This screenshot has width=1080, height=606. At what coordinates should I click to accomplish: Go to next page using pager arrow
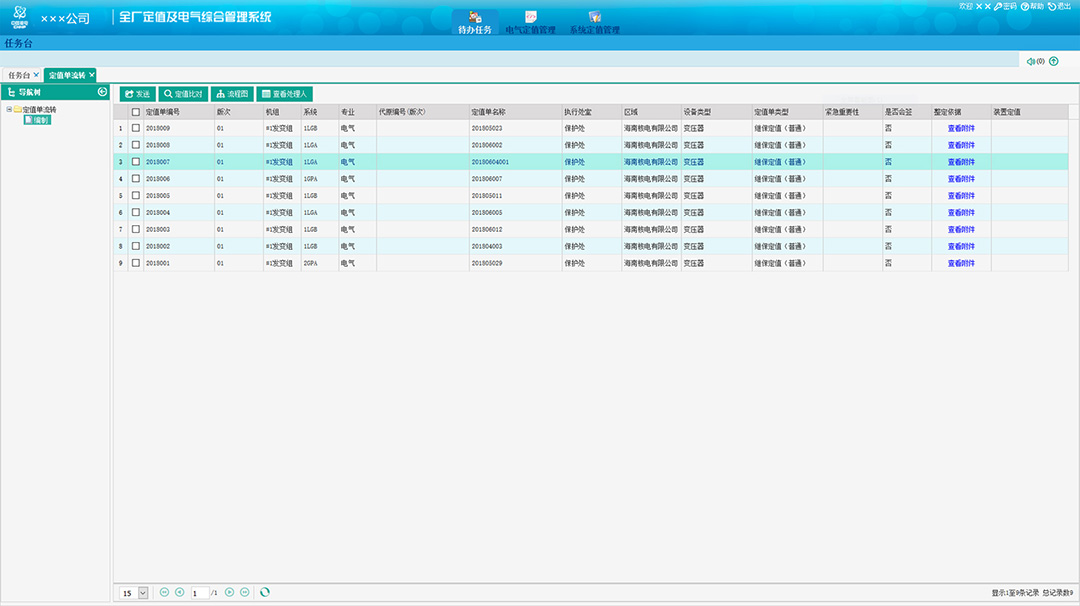click(x=229, y=593)
